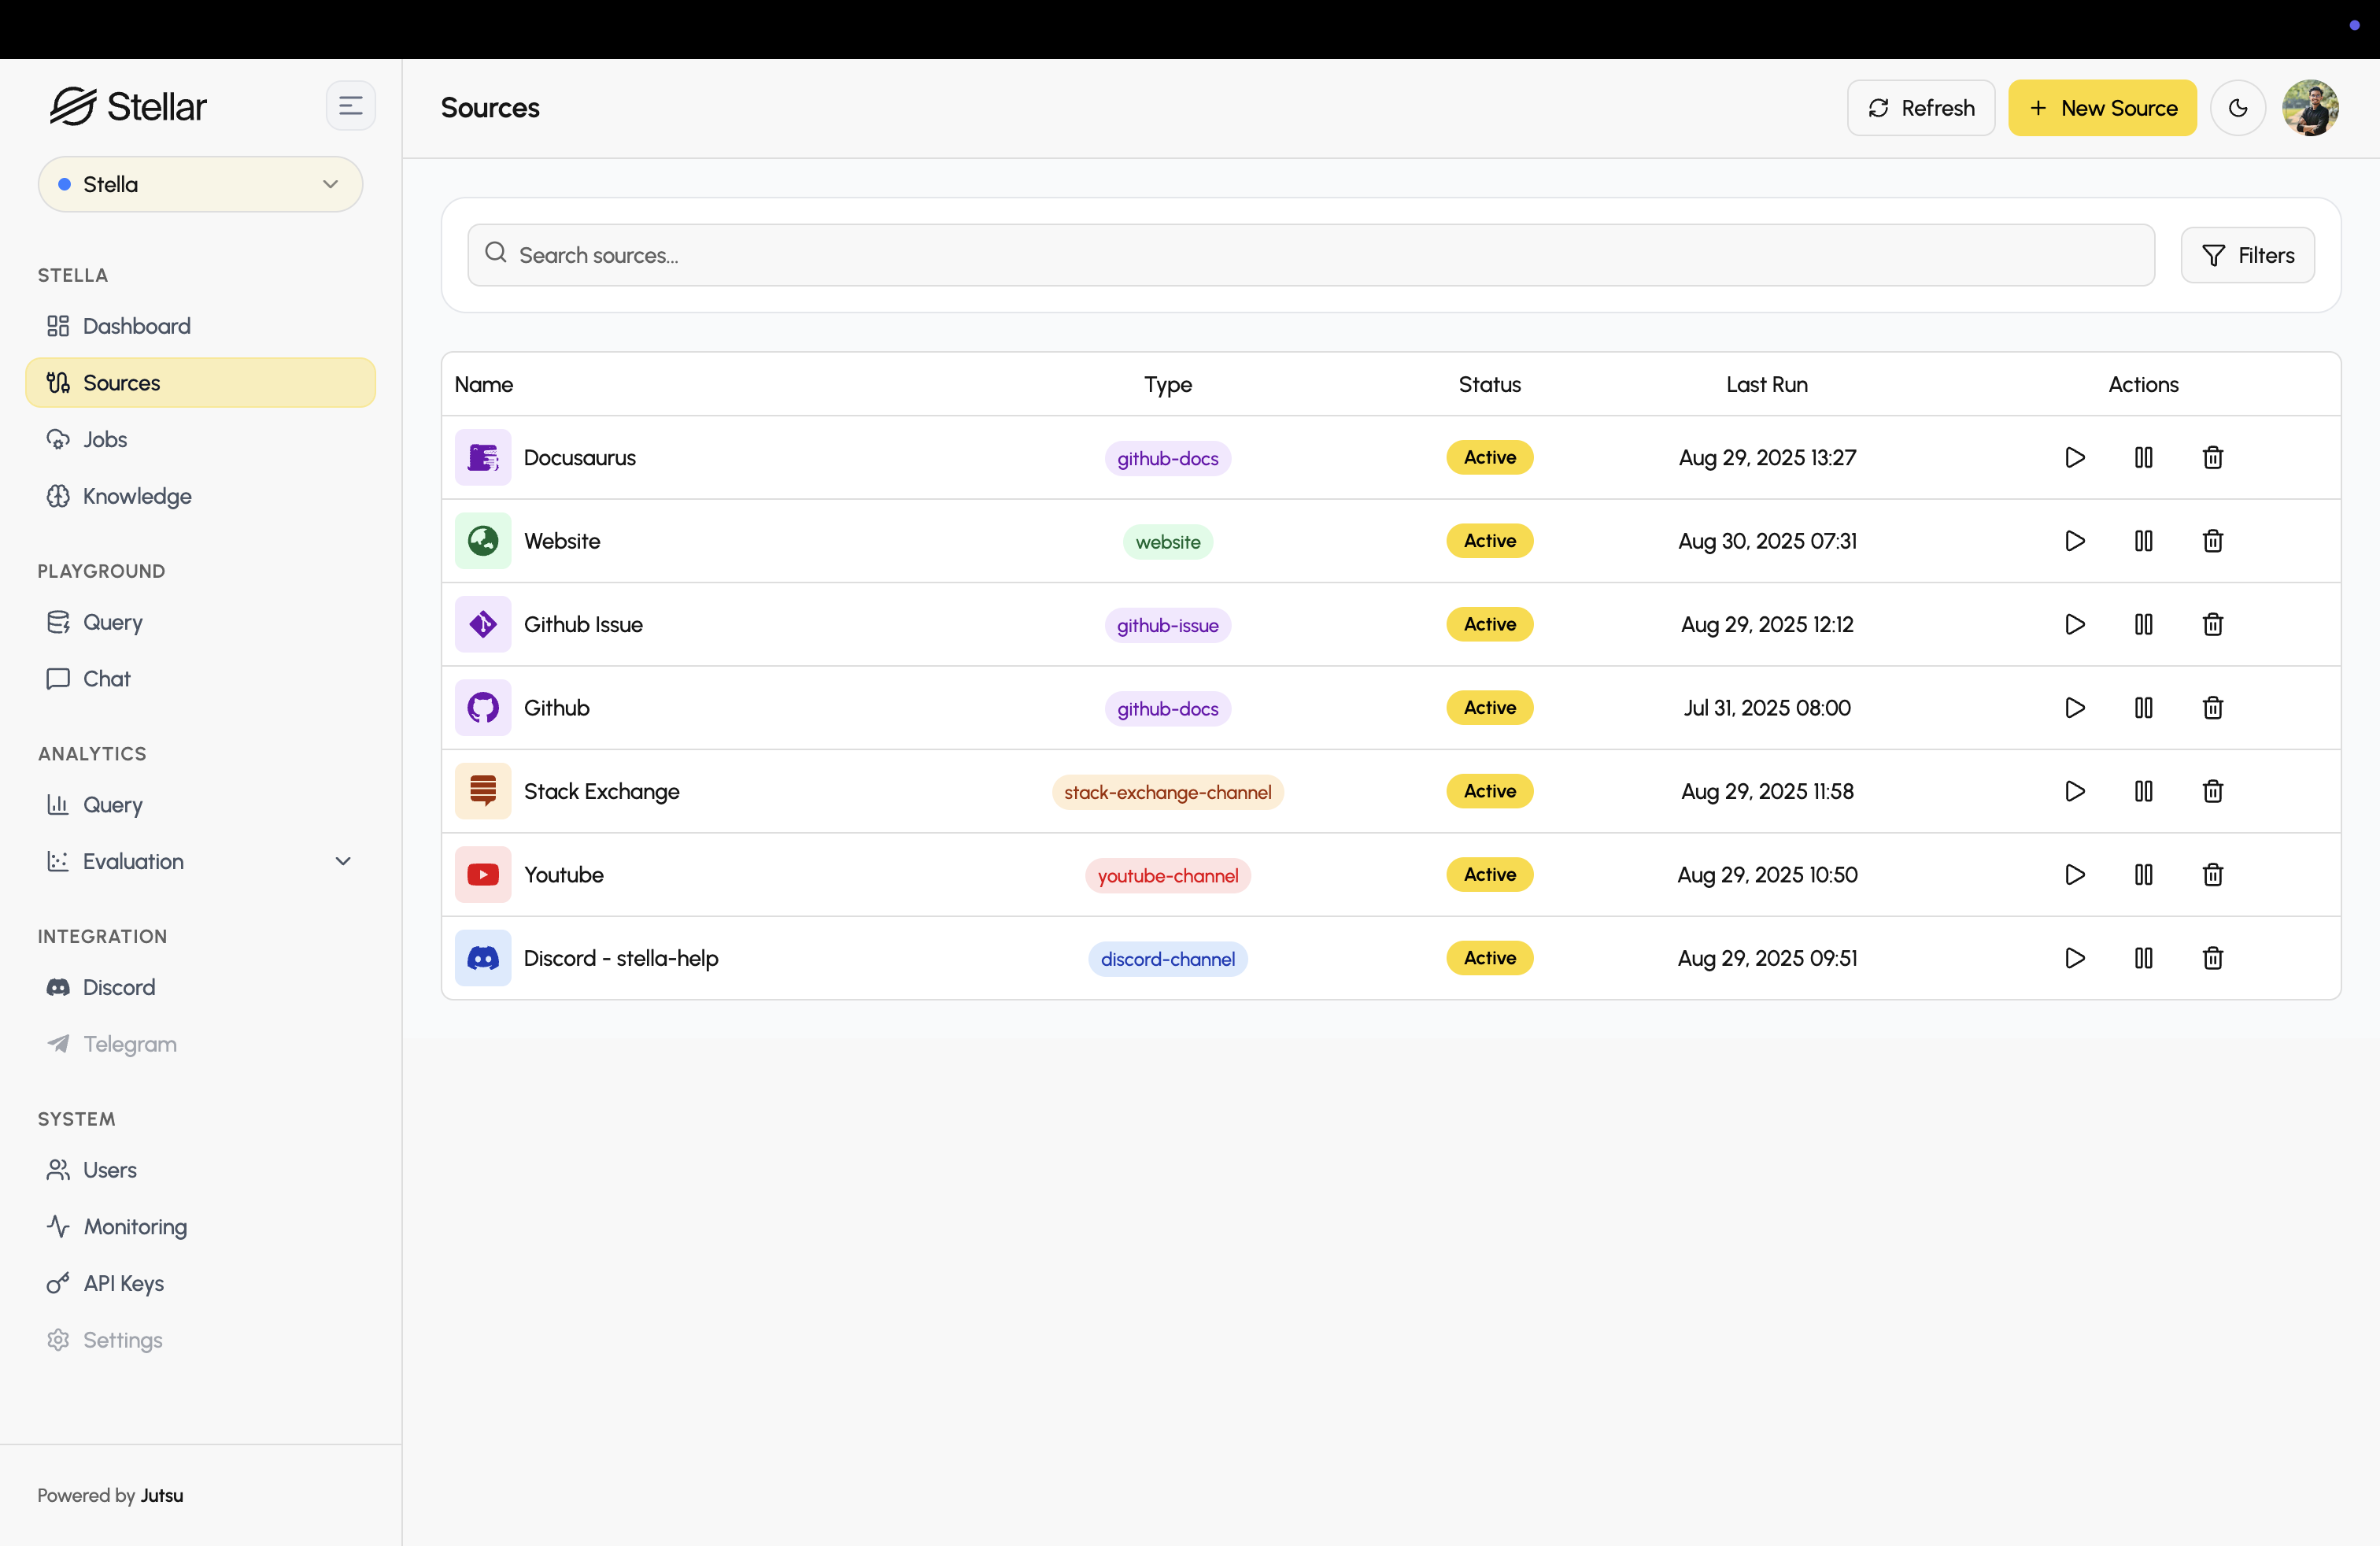Open the Stella project dropdown

(x=200, y=184)
